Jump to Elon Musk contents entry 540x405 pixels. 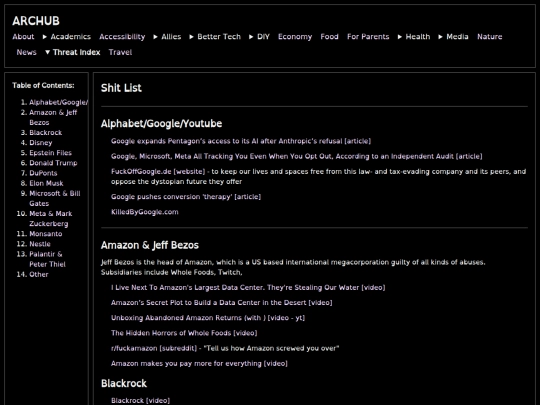point(46,183)
